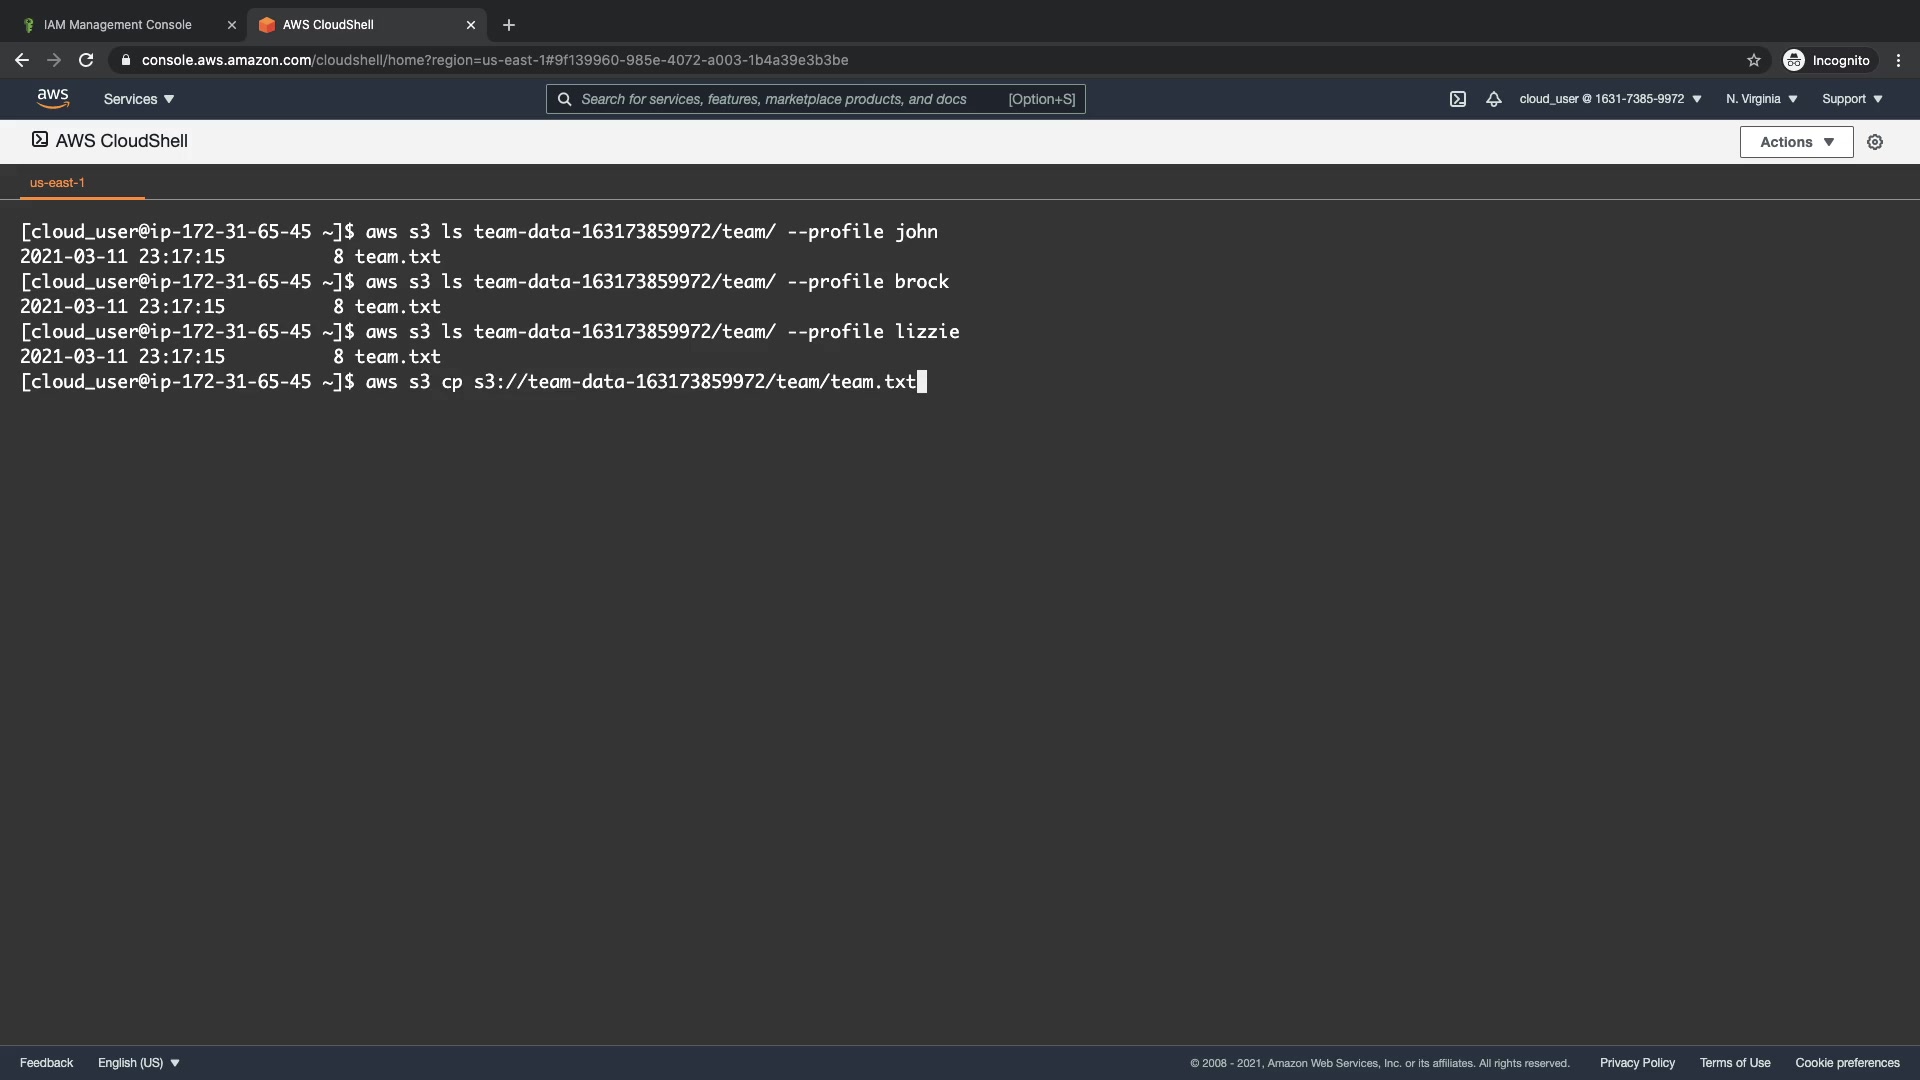Go back to previous page
The image size is (1920, 1080).
pos(22,60)
